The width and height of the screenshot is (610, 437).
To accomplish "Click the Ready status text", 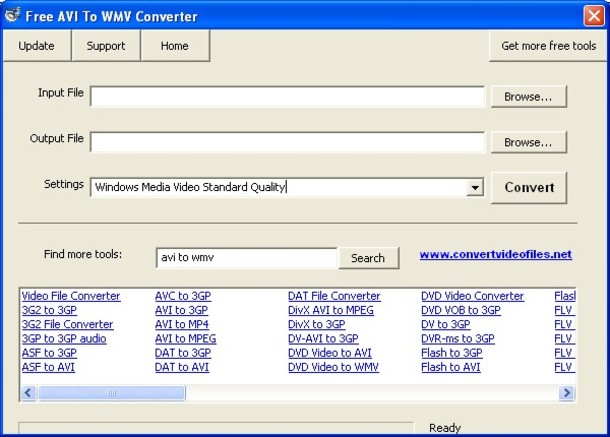I will (445, 428).
